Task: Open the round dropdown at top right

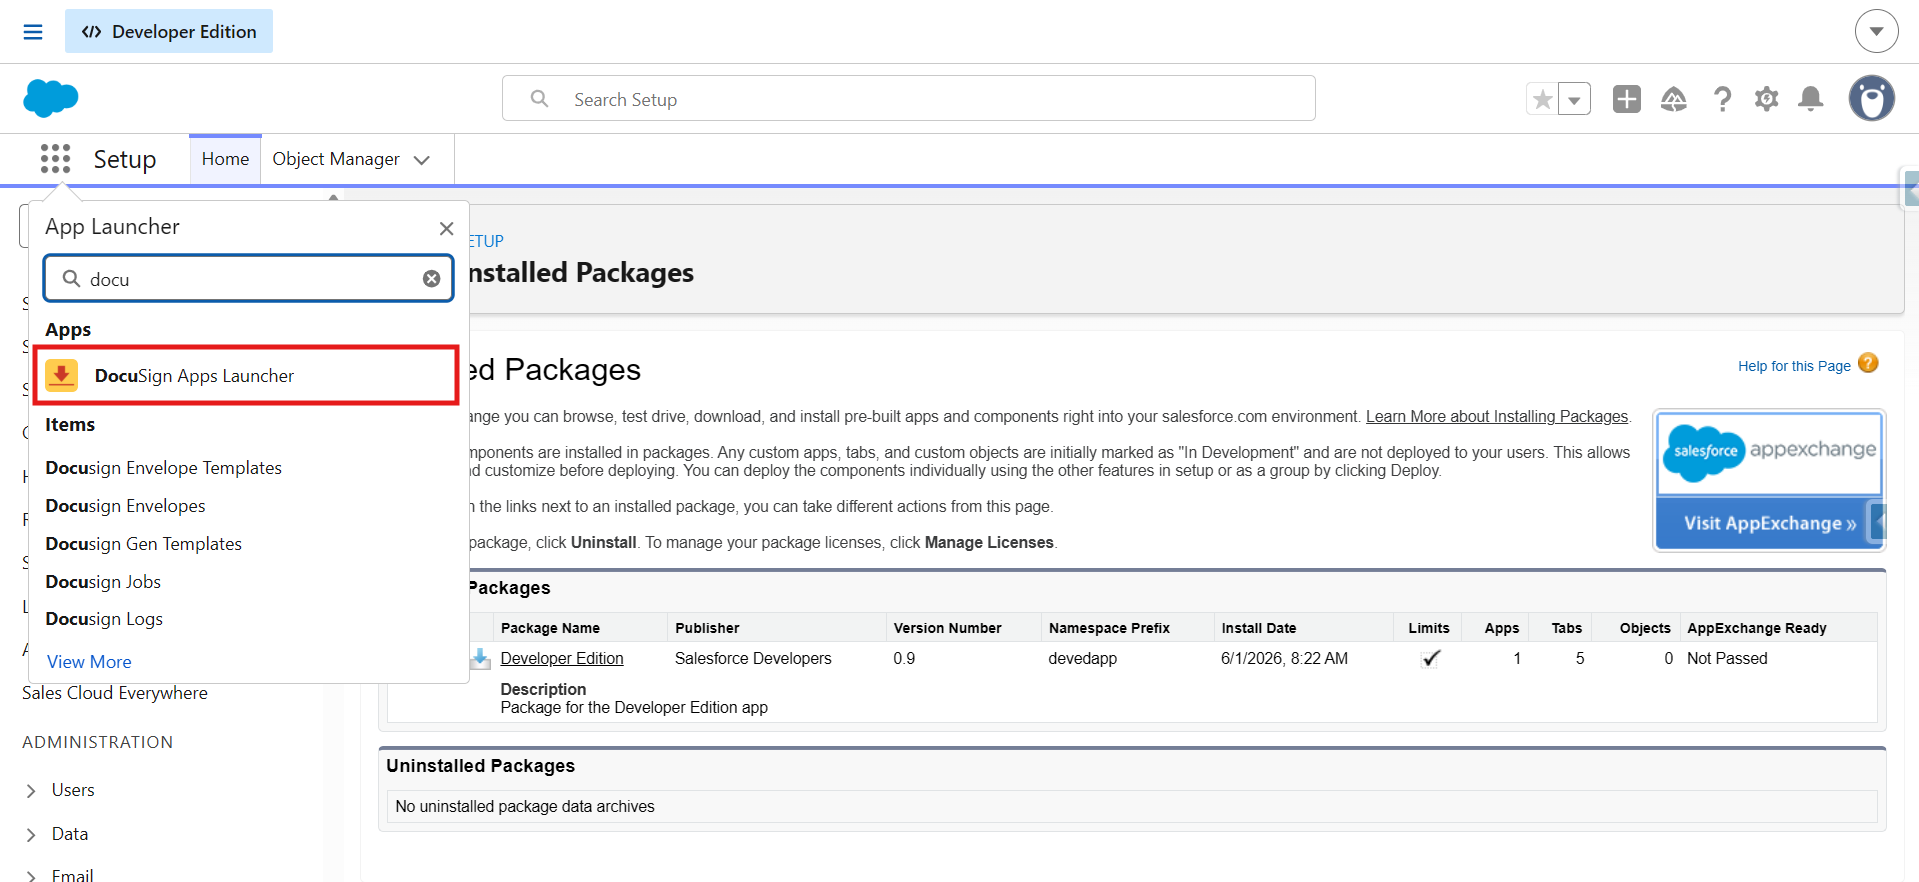Action: point(1877,32)
